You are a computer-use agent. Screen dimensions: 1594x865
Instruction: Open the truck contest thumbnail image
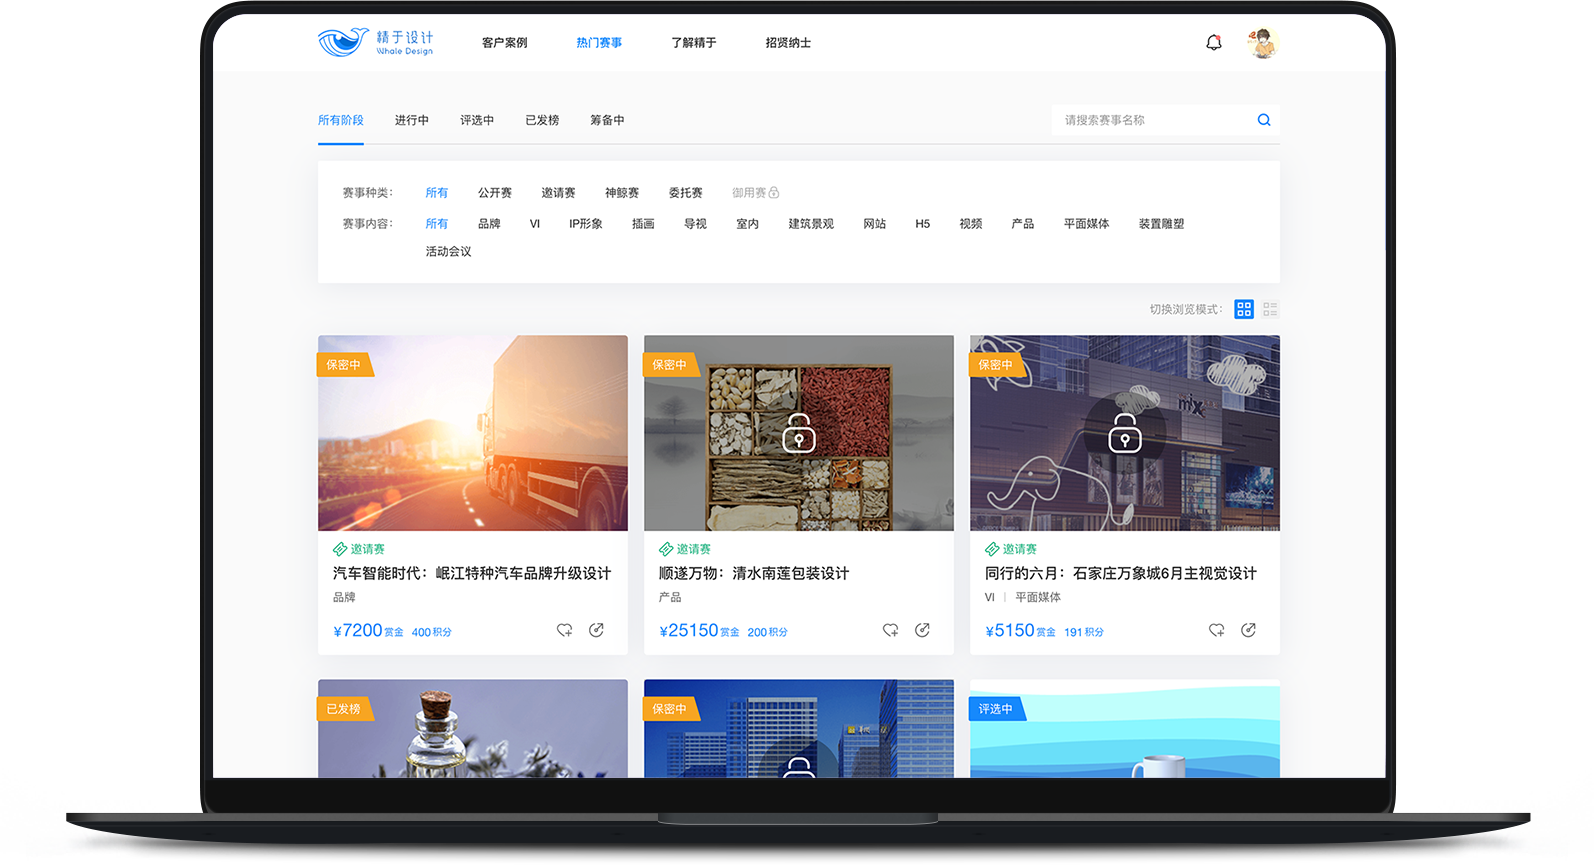point(472,433)
